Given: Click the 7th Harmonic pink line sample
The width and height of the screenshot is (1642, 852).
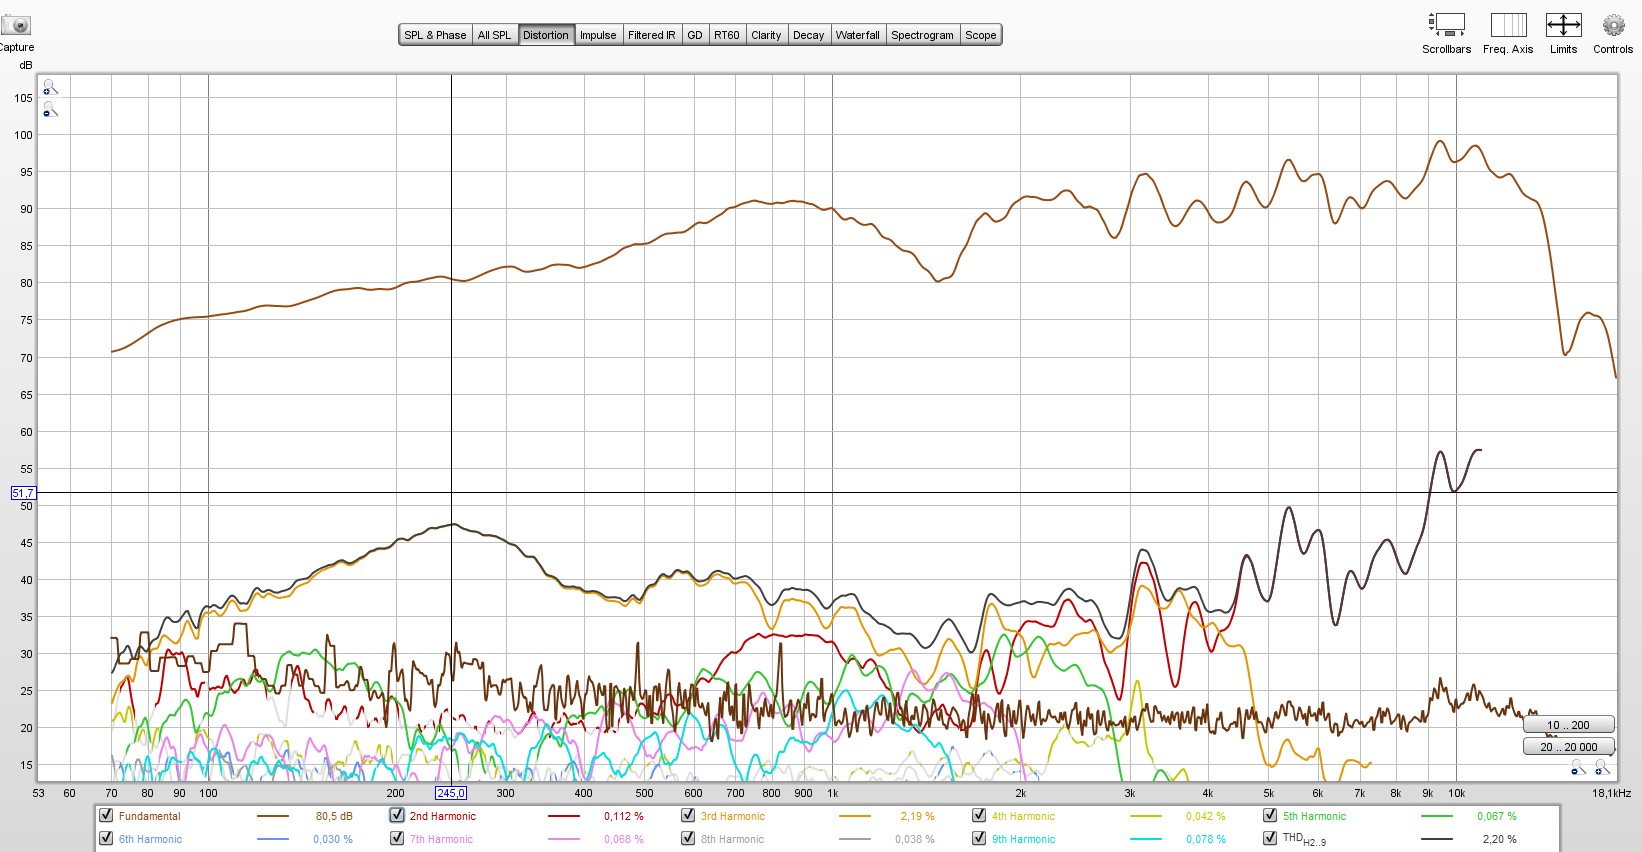Looking at the screenshot, I should (x=564, y=839).
